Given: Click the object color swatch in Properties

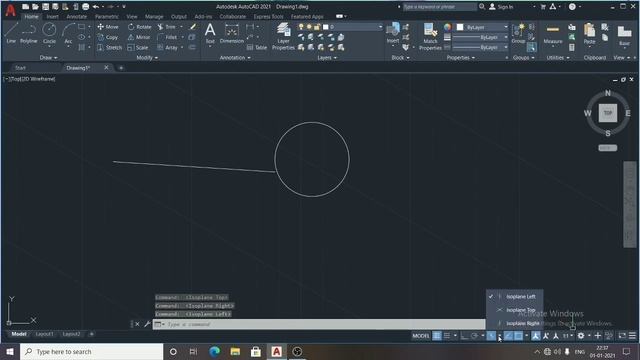Looking at the screenshot, I should tap(460, 27).
